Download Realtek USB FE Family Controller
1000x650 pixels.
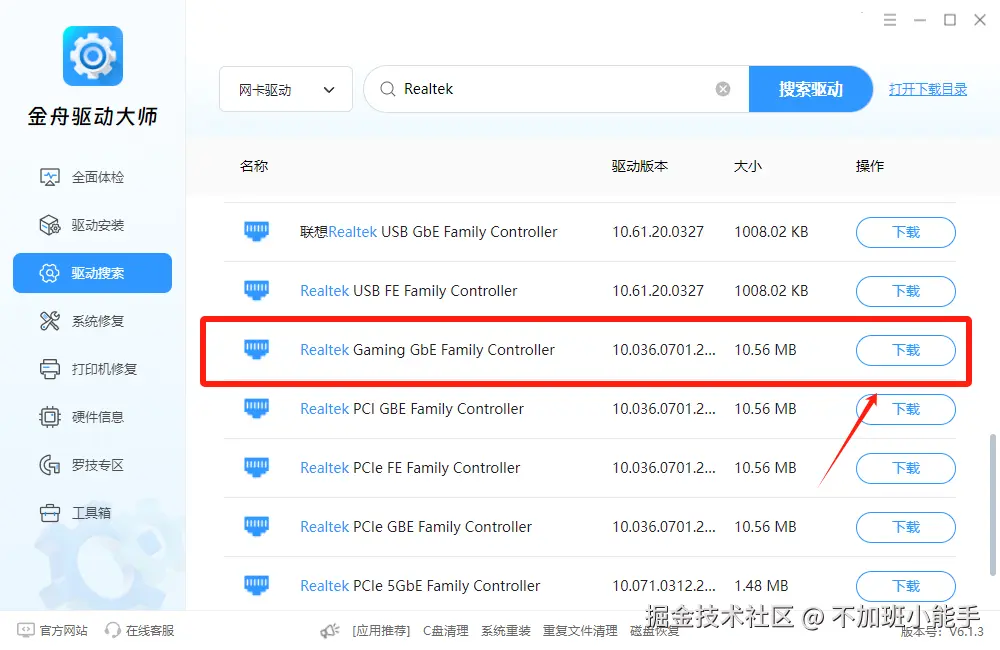[x=906, y=291]
